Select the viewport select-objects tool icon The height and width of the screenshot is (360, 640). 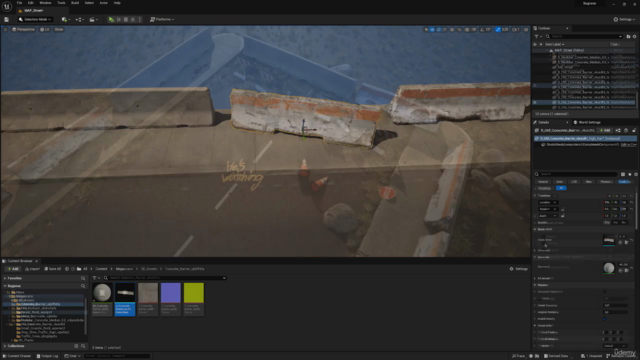(426, 29)
